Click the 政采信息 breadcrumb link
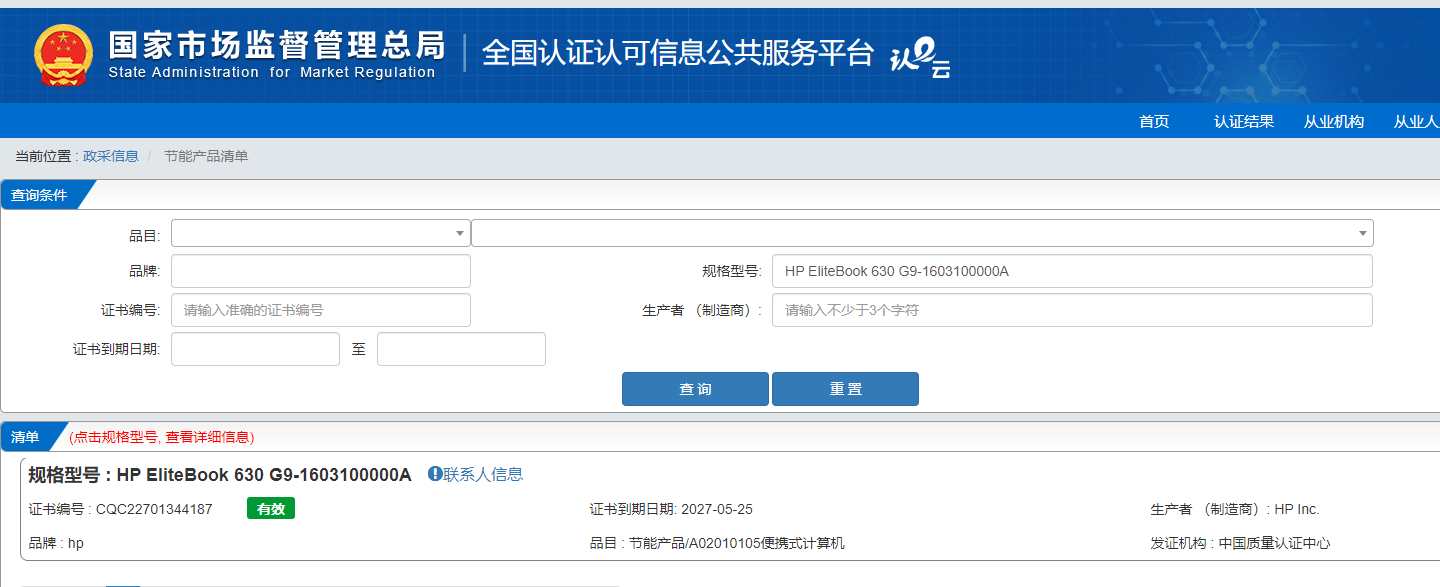Viewport: 1440px width, 587px height. tap(110, 156)
